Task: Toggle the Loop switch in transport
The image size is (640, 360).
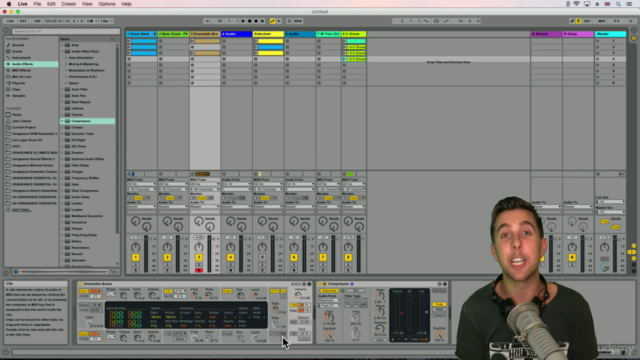Action: (436, 21)
